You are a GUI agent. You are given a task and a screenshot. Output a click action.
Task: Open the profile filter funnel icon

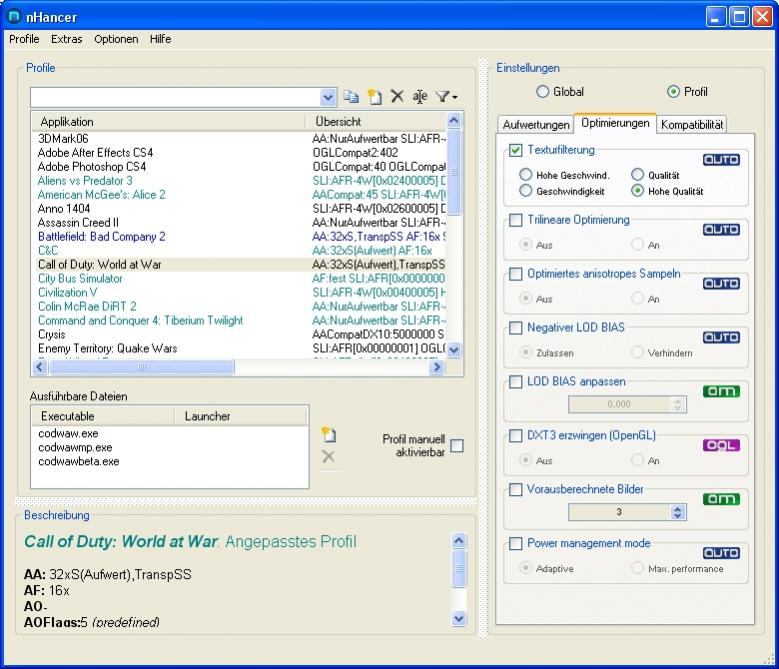point(446,96)
